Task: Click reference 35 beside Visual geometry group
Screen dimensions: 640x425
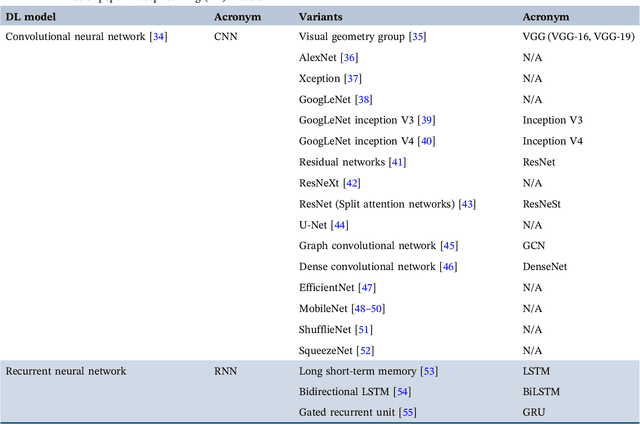Action: pyautogui.click(x=417, y=36)
